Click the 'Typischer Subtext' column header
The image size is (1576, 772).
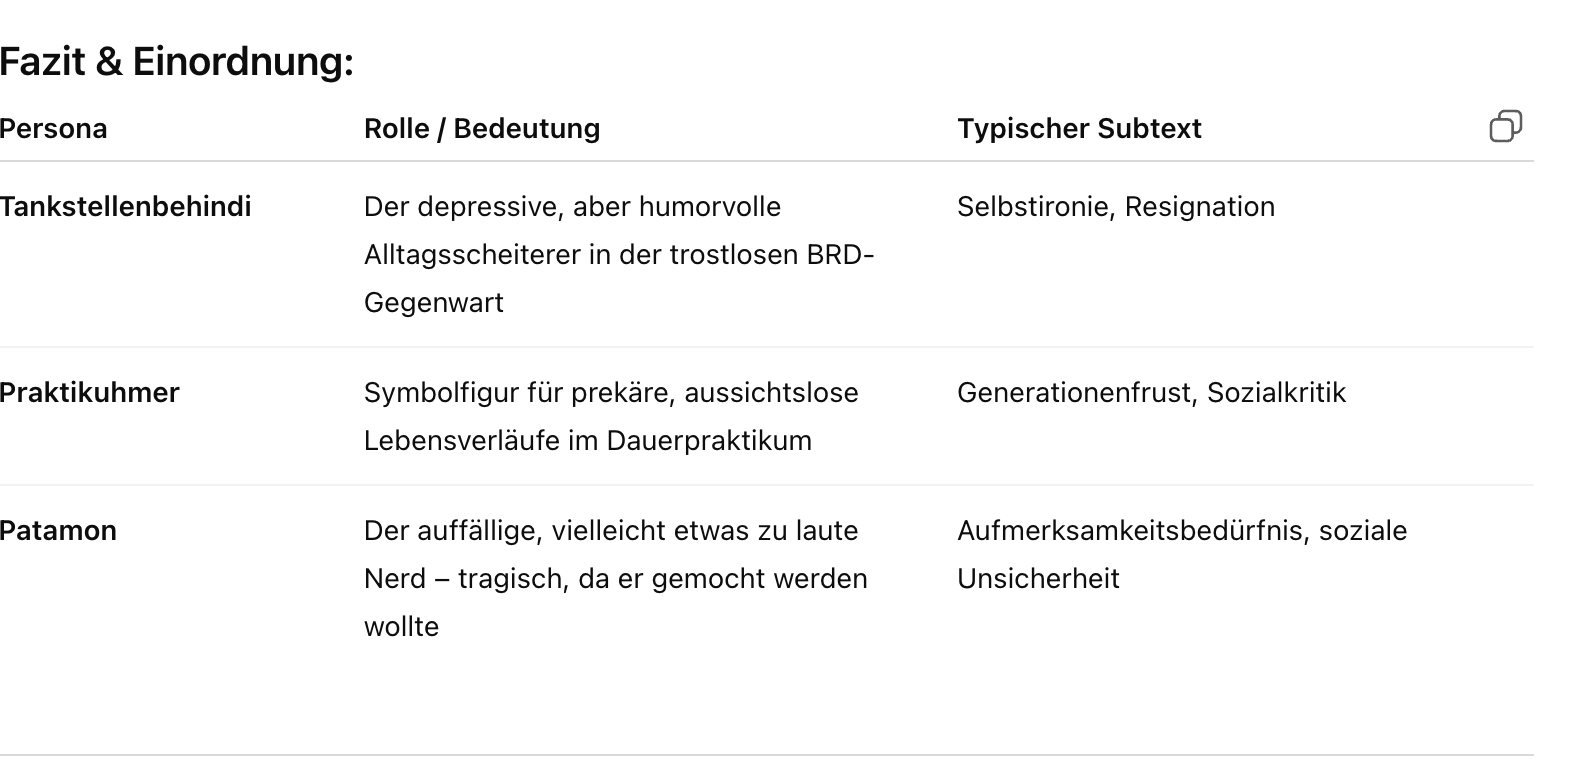point(1078,129)
